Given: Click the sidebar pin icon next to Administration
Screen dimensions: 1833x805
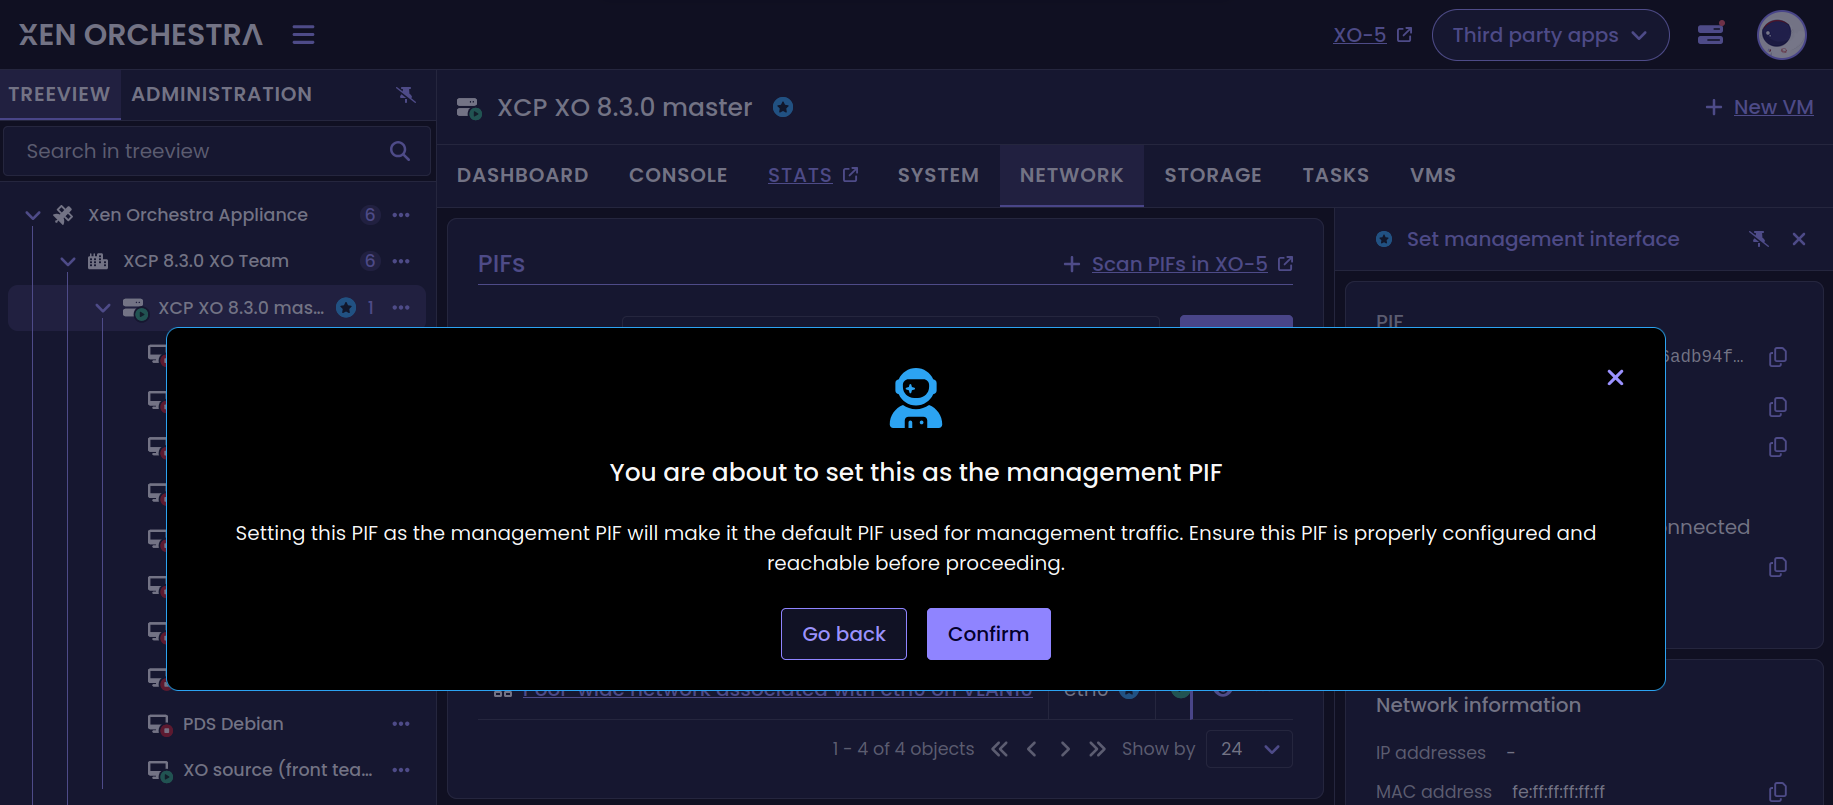Looking at the screenshot, I should click(406, 94).
